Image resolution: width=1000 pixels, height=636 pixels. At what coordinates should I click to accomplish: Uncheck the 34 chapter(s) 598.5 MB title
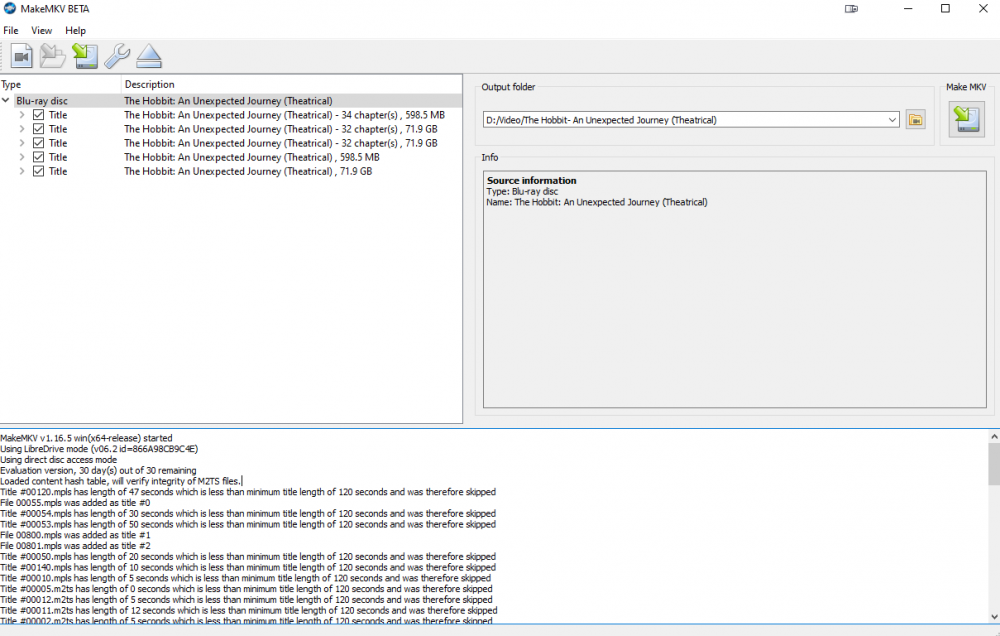tap(38, 115)
